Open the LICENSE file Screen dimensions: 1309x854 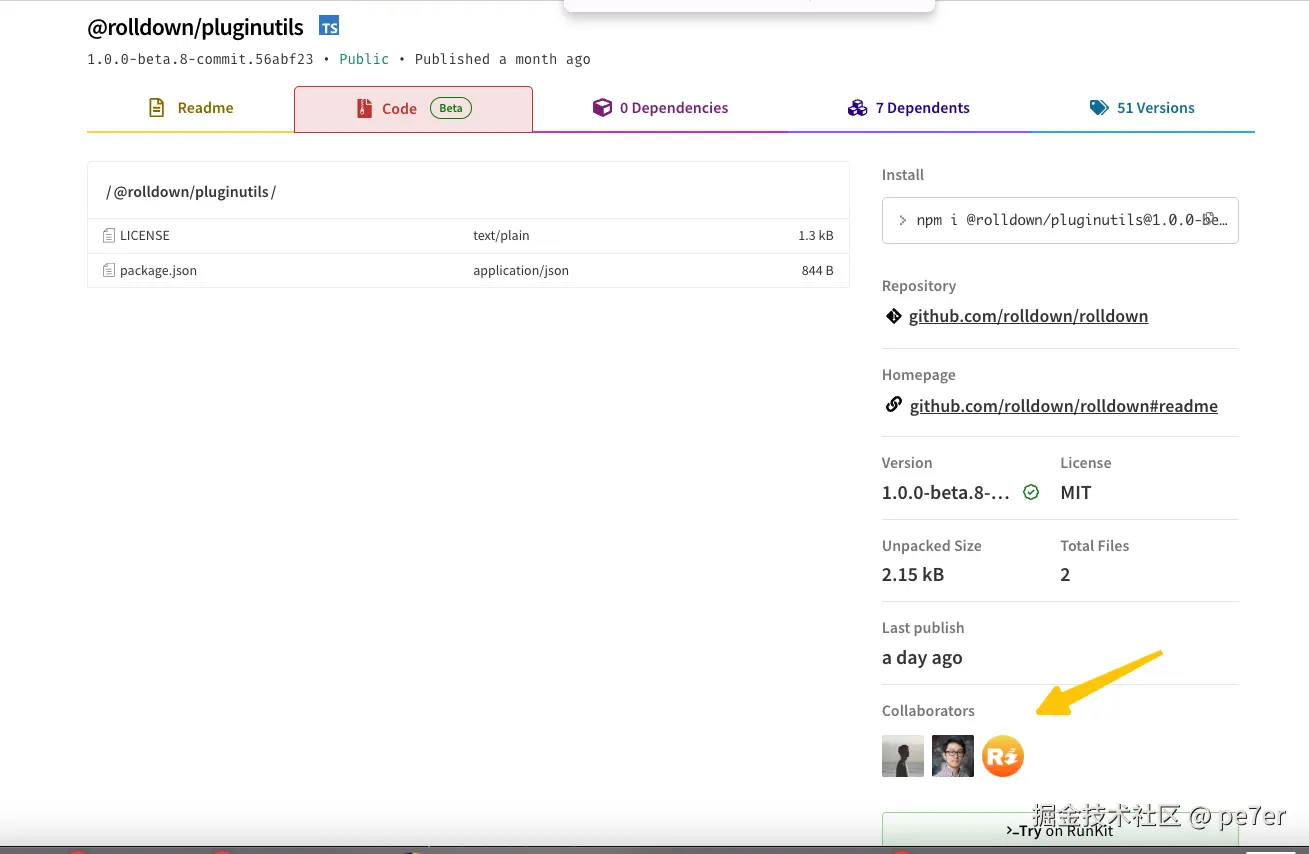(145, 235)
